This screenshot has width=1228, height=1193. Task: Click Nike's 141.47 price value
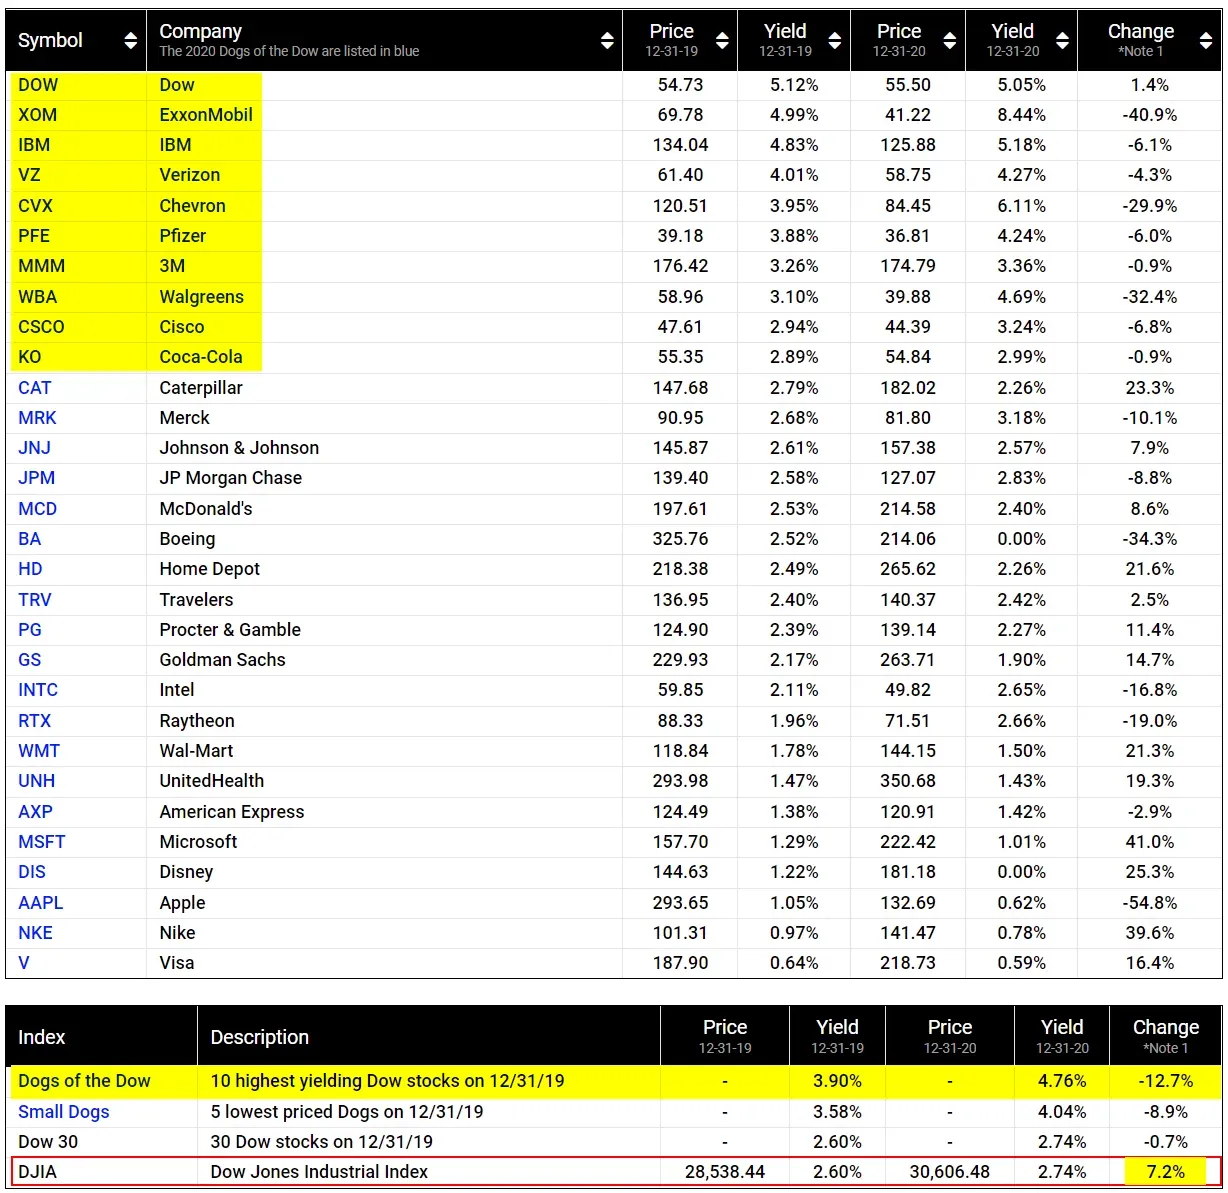tap(908, 933)
